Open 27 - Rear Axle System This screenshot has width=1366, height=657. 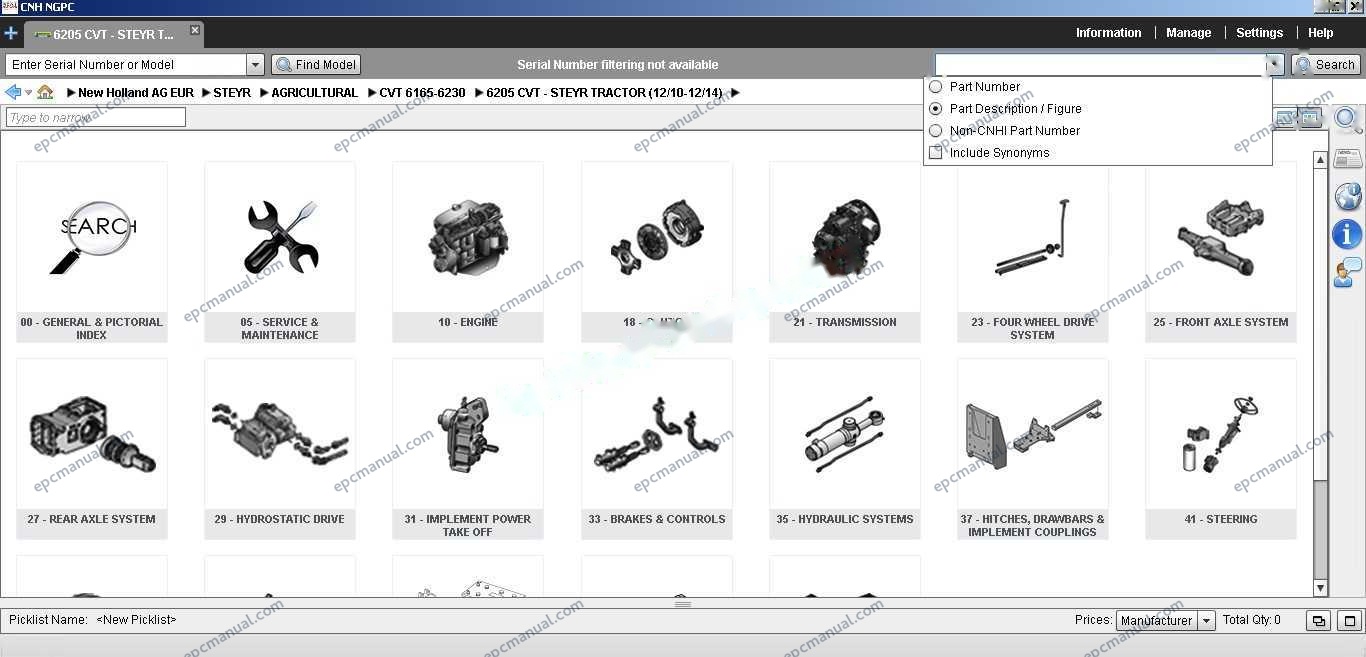point(92,449)
